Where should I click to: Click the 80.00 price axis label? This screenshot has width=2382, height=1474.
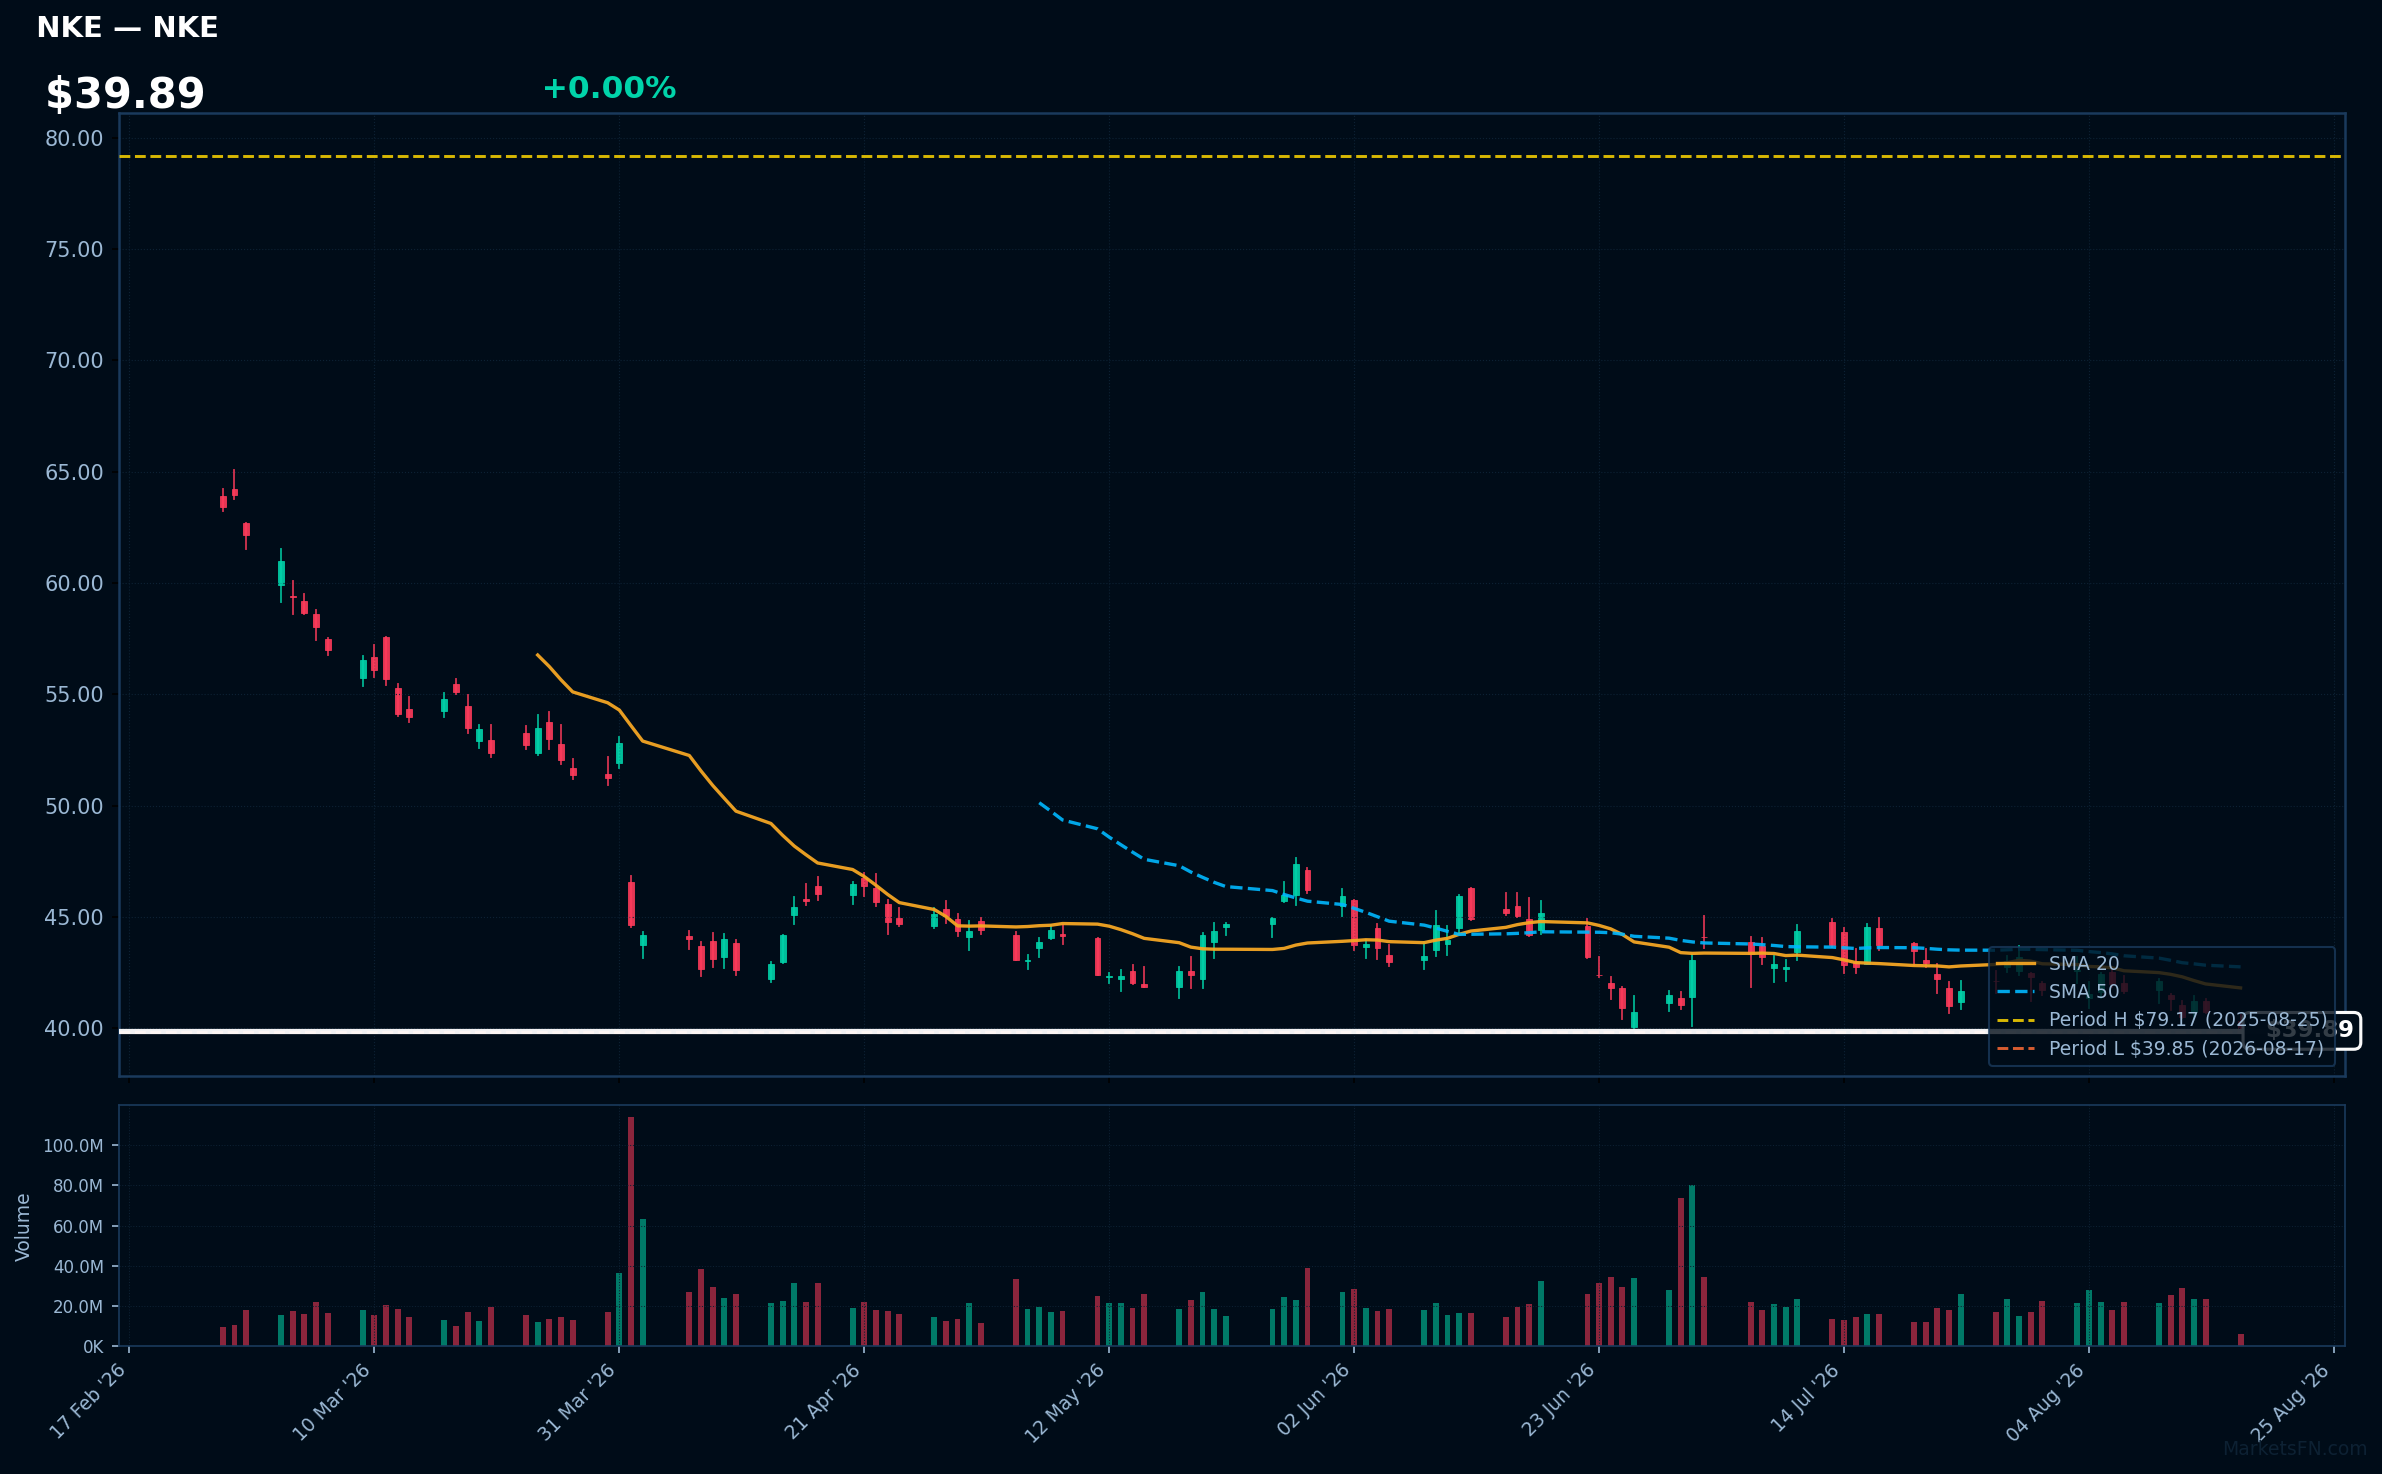(74, 138)
